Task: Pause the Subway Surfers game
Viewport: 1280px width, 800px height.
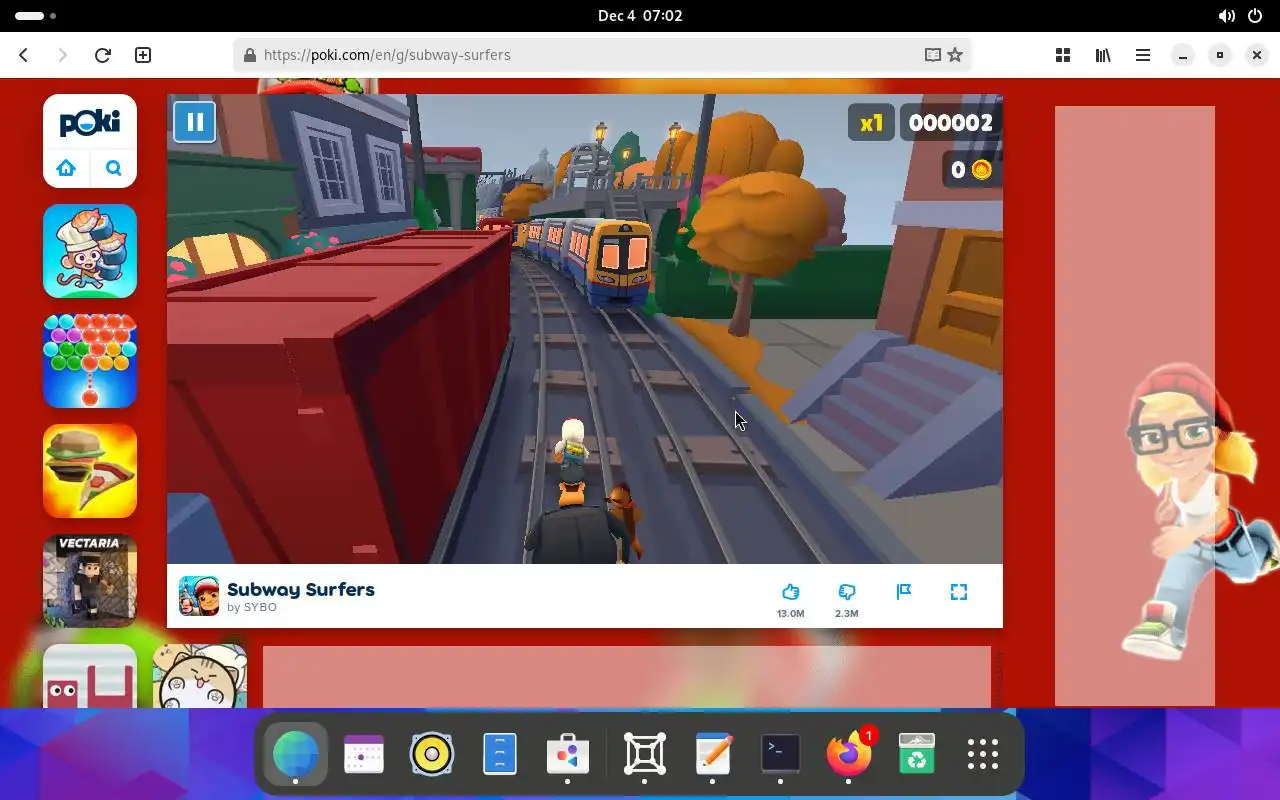Action: click(195, 122)
